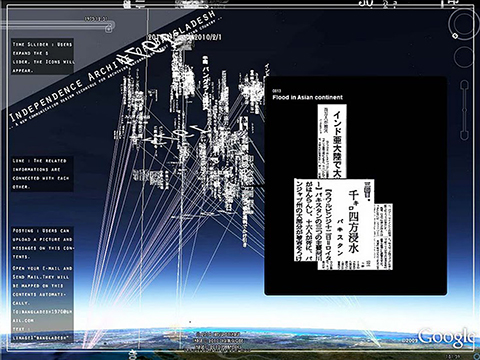Click the north marker on the compass ring
480x360 pixels.
pos(455,35)
